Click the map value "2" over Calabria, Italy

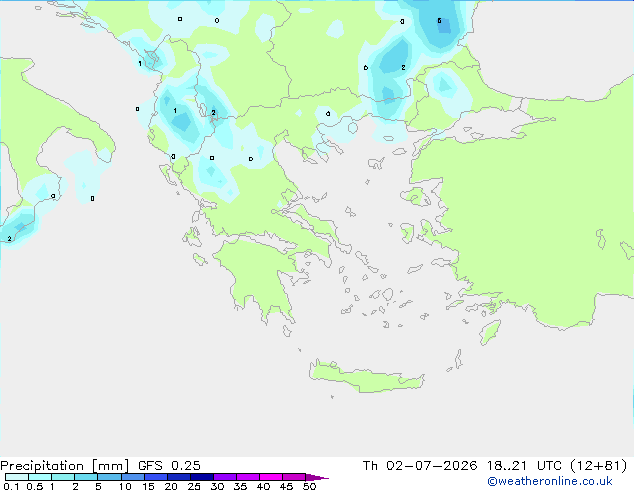coord(9,239)
